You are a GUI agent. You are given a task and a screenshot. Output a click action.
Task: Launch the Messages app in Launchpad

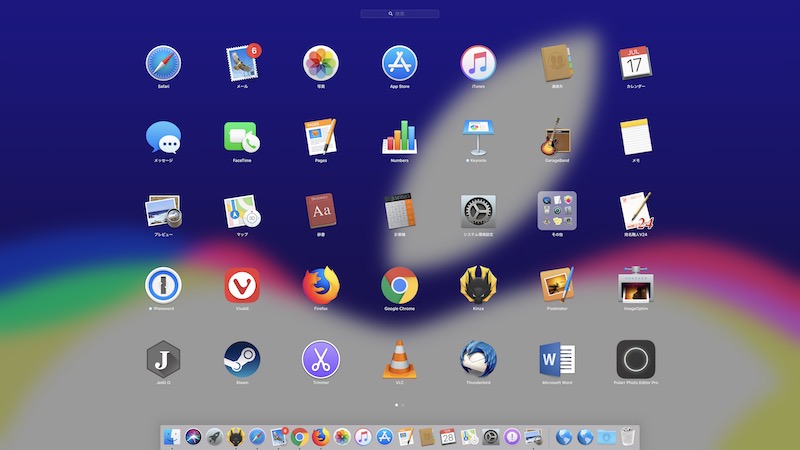(x=163, y=137)
